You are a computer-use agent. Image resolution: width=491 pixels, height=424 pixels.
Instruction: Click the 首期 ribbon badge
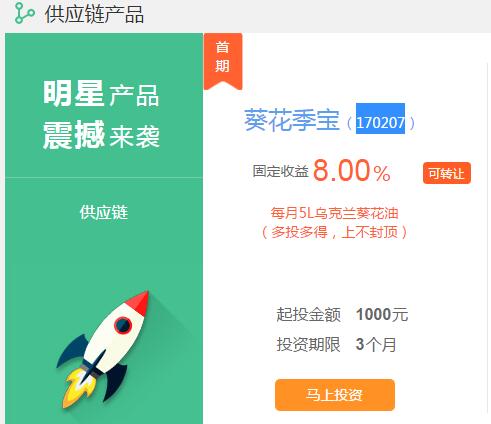pos(223,61)
